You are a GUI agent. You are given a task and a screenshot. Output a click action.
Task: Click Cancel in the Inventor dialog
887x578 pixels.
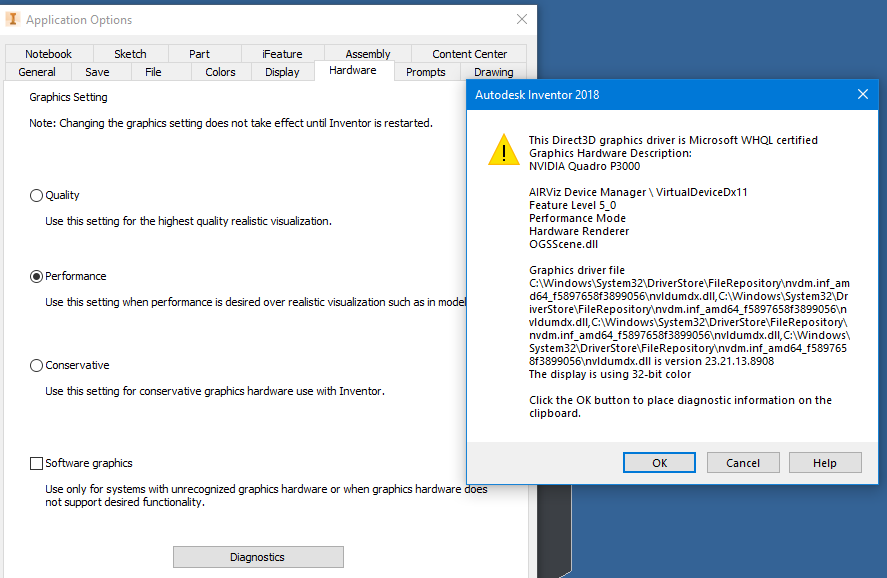(x=743, y=463)
